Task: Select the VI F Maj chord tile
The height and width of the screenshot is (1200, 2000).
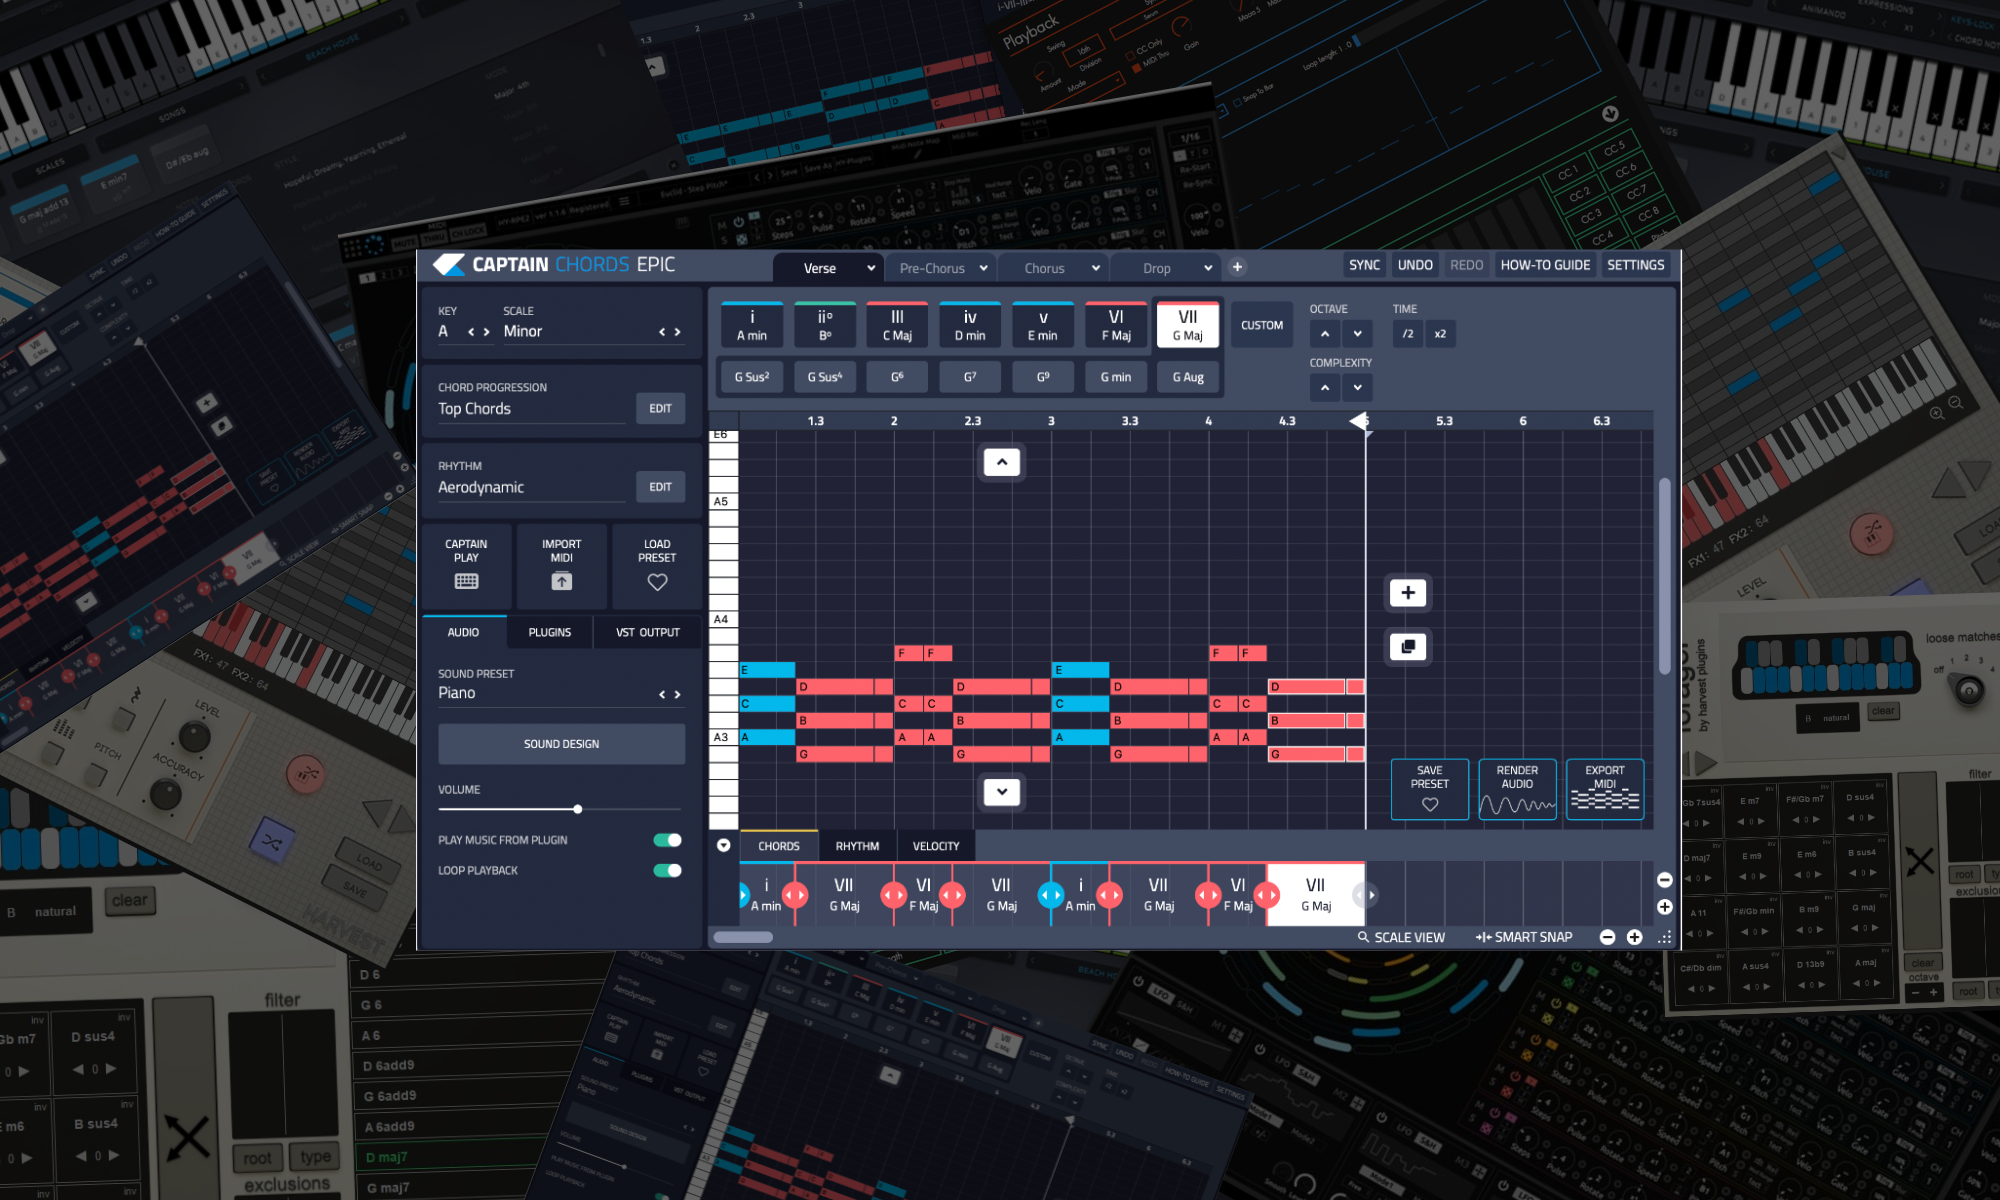Action: [x=1115, y=325]
